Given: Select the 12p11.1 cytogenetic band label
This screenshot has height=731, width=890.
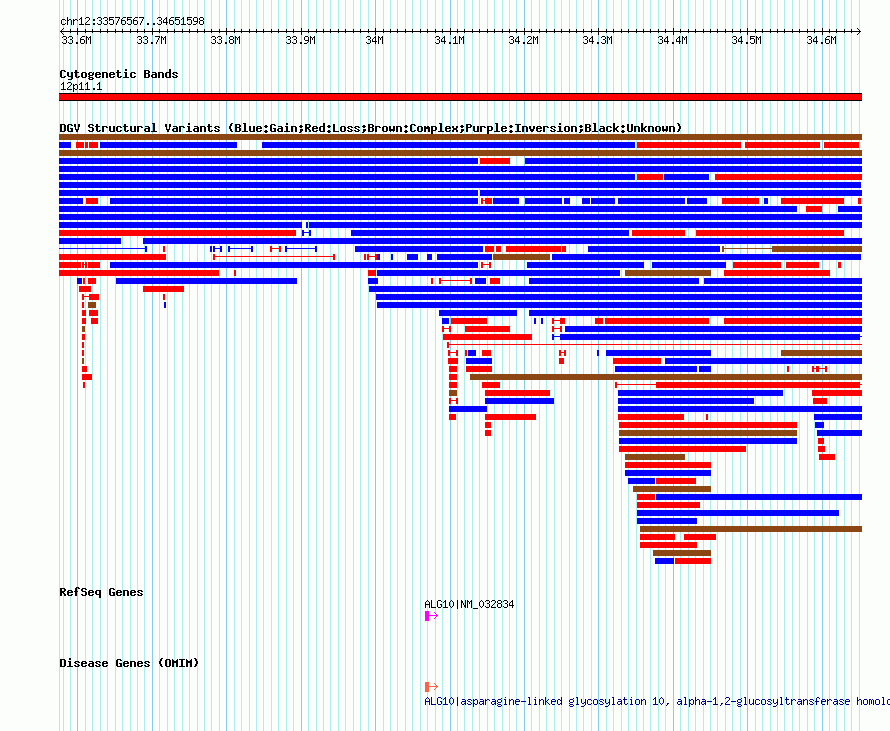Looking at the screenshot, I should tap(81, 86).
